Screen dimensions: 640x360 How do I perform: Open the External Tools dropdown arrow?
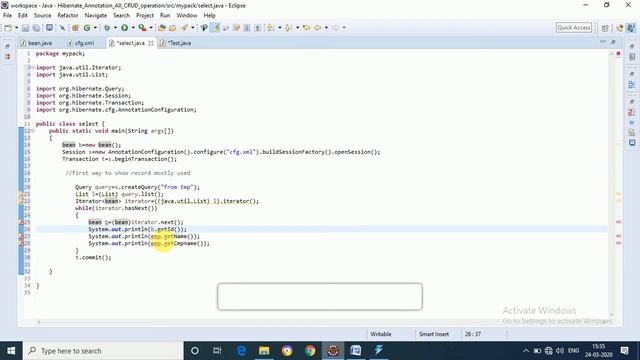coord(151,28)
